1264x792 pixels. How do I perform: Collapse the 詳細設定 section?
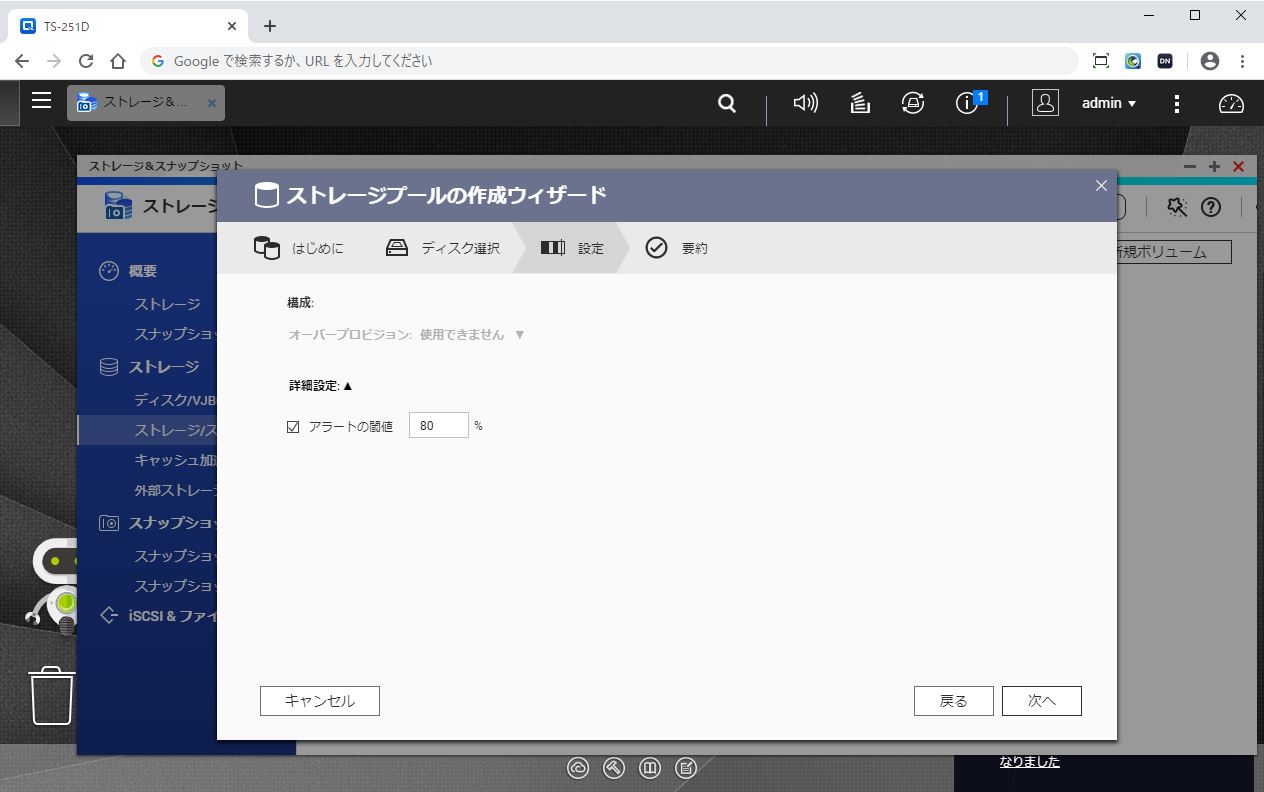click(x=347, y=385)
